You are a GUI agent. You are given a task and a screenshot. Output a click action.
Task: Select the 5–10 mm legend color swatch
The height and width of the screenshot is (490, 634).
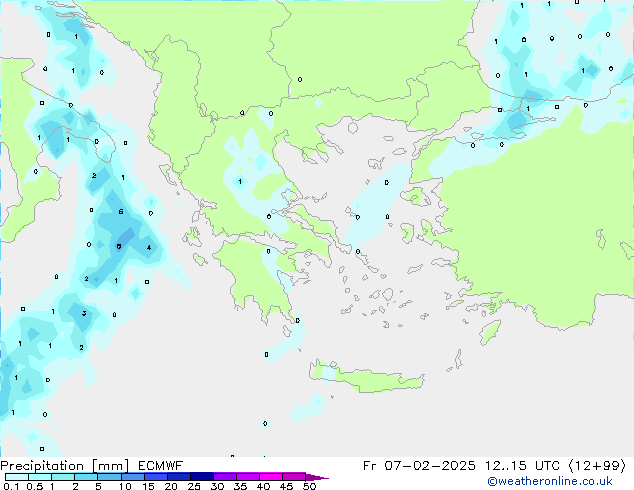110,477
